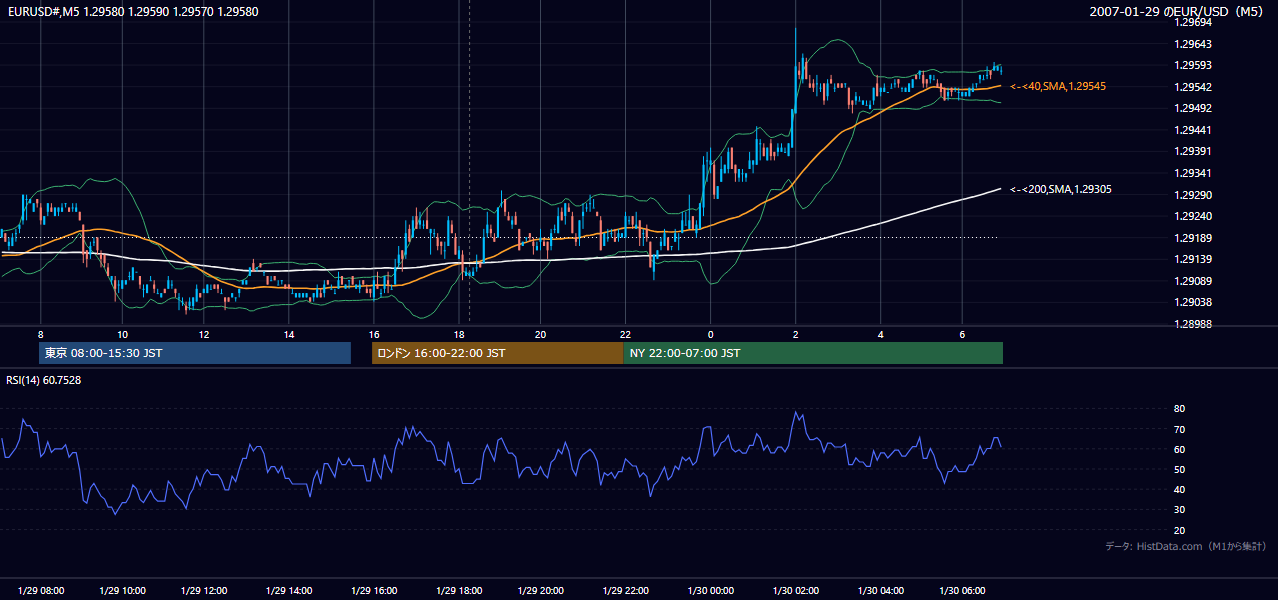The height and width of the screenshot is (600, 1278).
Task: Select the 1/30 02:00 date label
Action: pos(797,590)
